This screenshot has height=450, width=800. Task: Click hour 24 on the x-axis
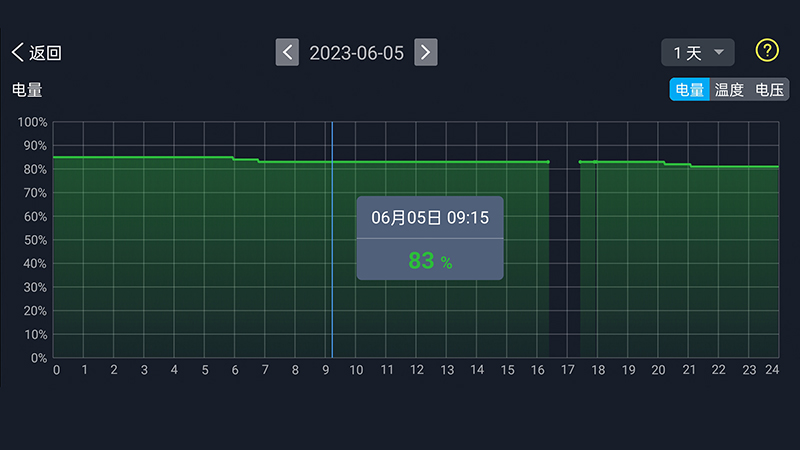coord(772,370)
